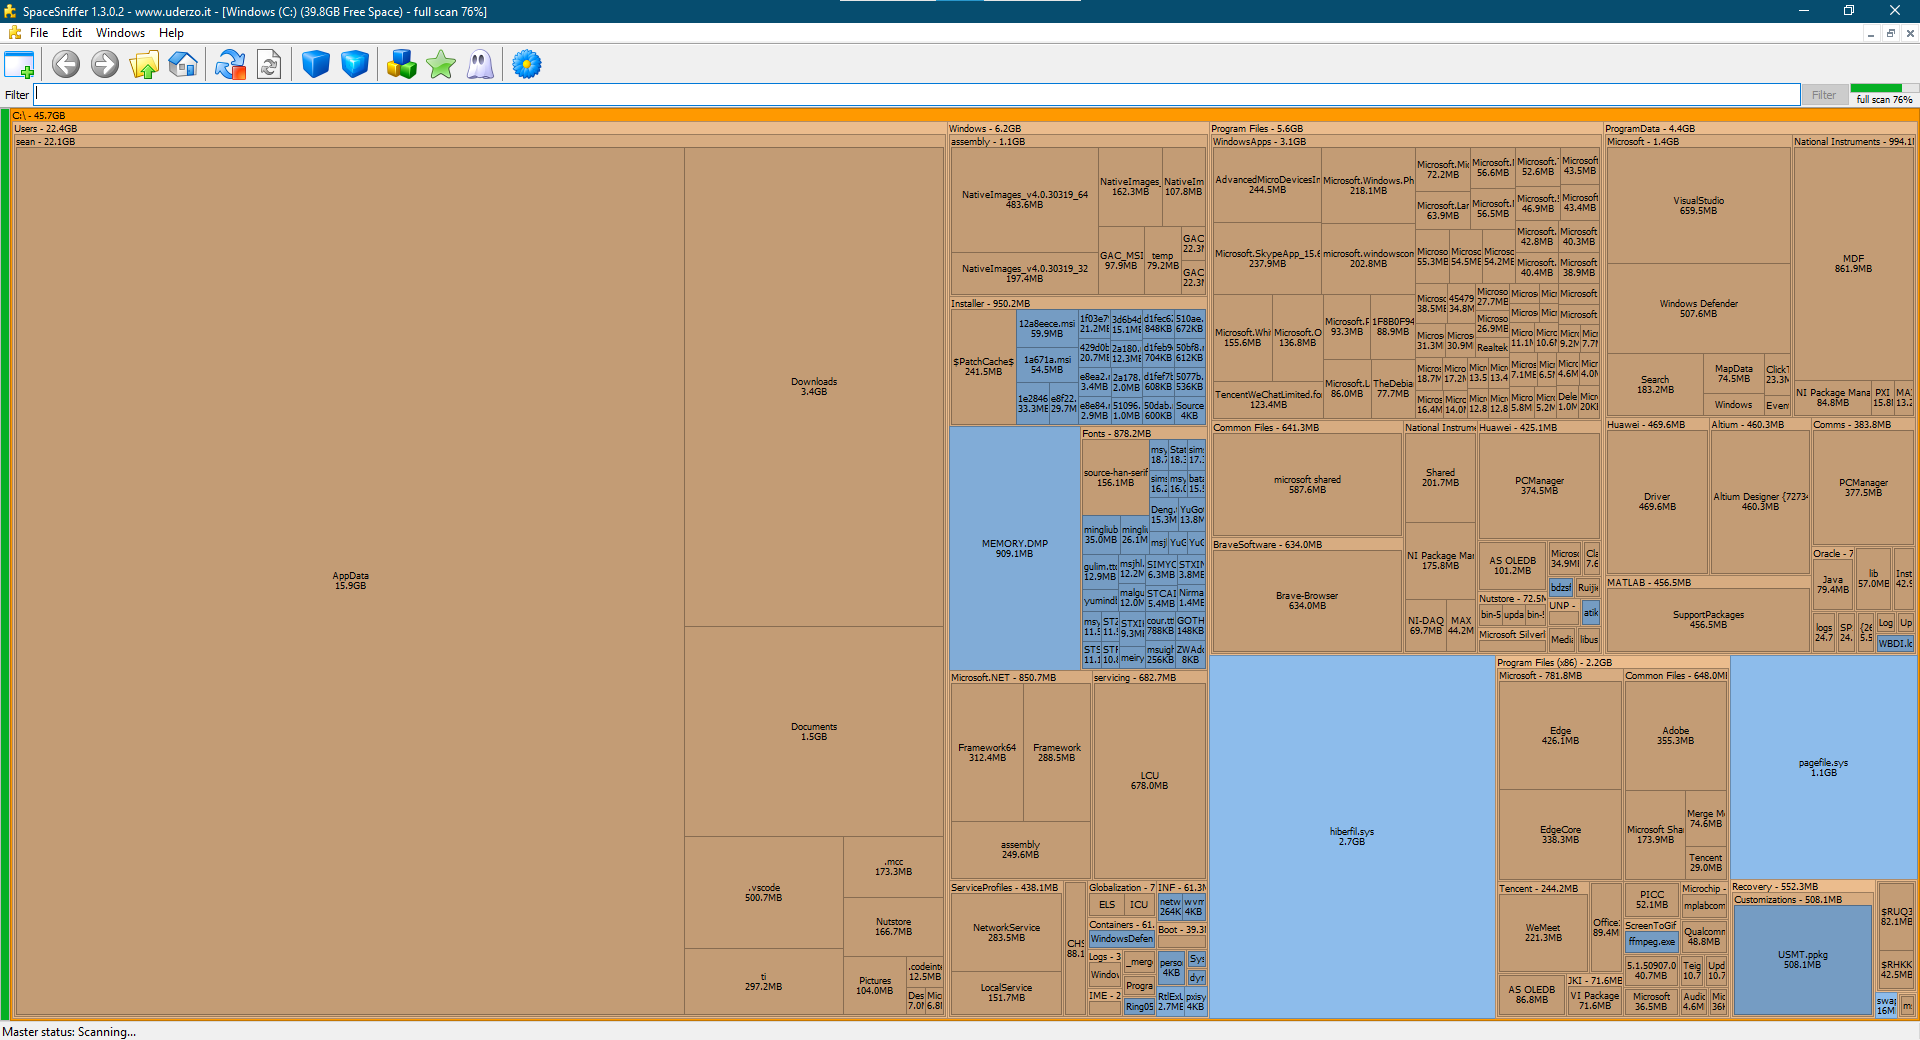Screen dimensions: 1920x1040
Task: Stop the master scan via arrows icon
Action: click(x=230, y=65)
